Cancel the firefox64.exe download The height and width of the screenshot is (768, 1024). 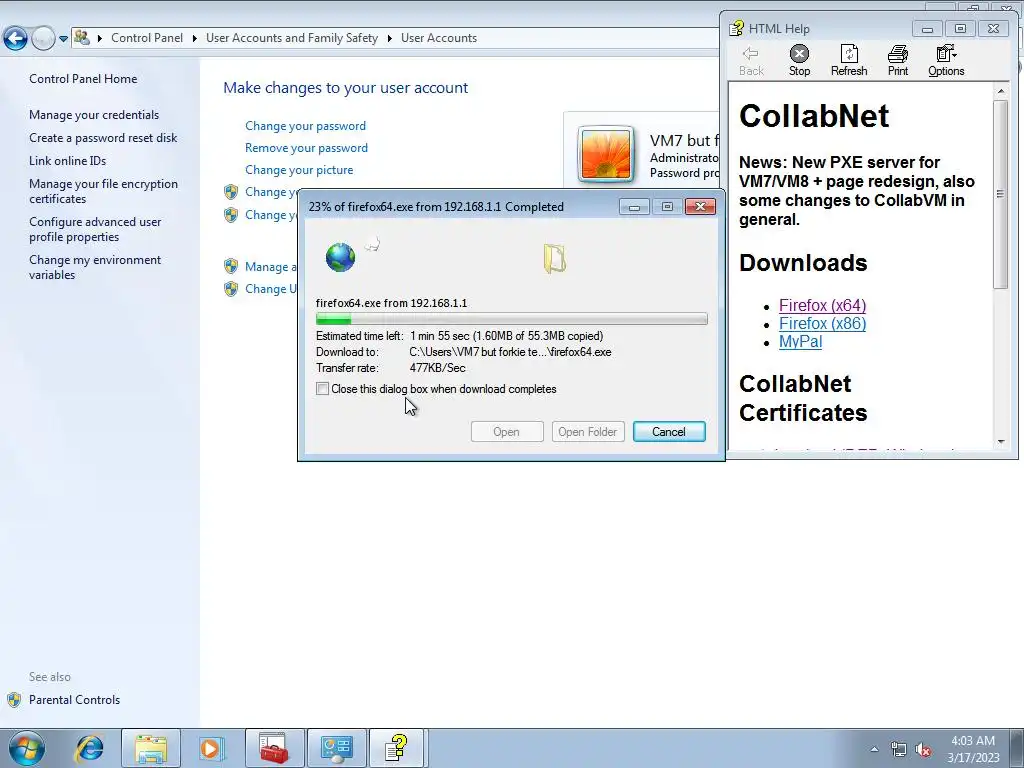coord(669,432)
